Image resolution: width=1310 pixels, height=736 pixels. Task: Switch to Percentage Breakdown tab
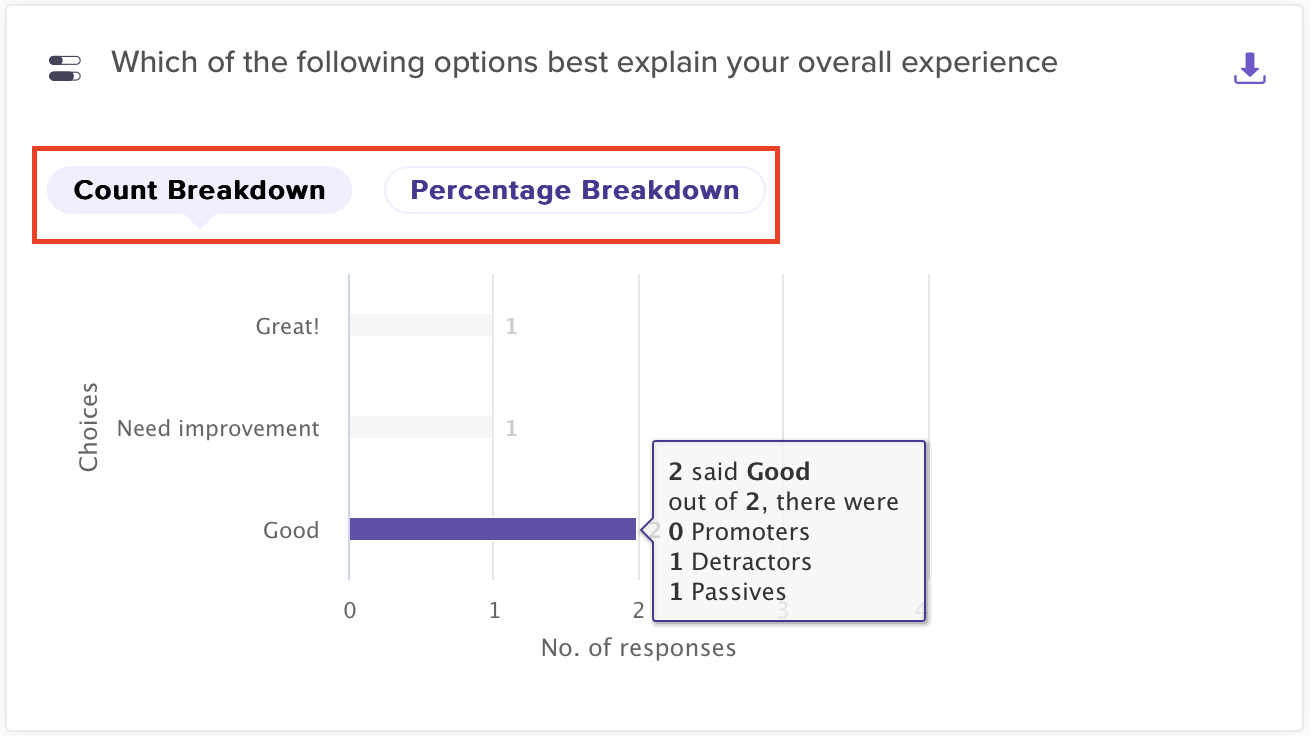click(x=575, y=190)
